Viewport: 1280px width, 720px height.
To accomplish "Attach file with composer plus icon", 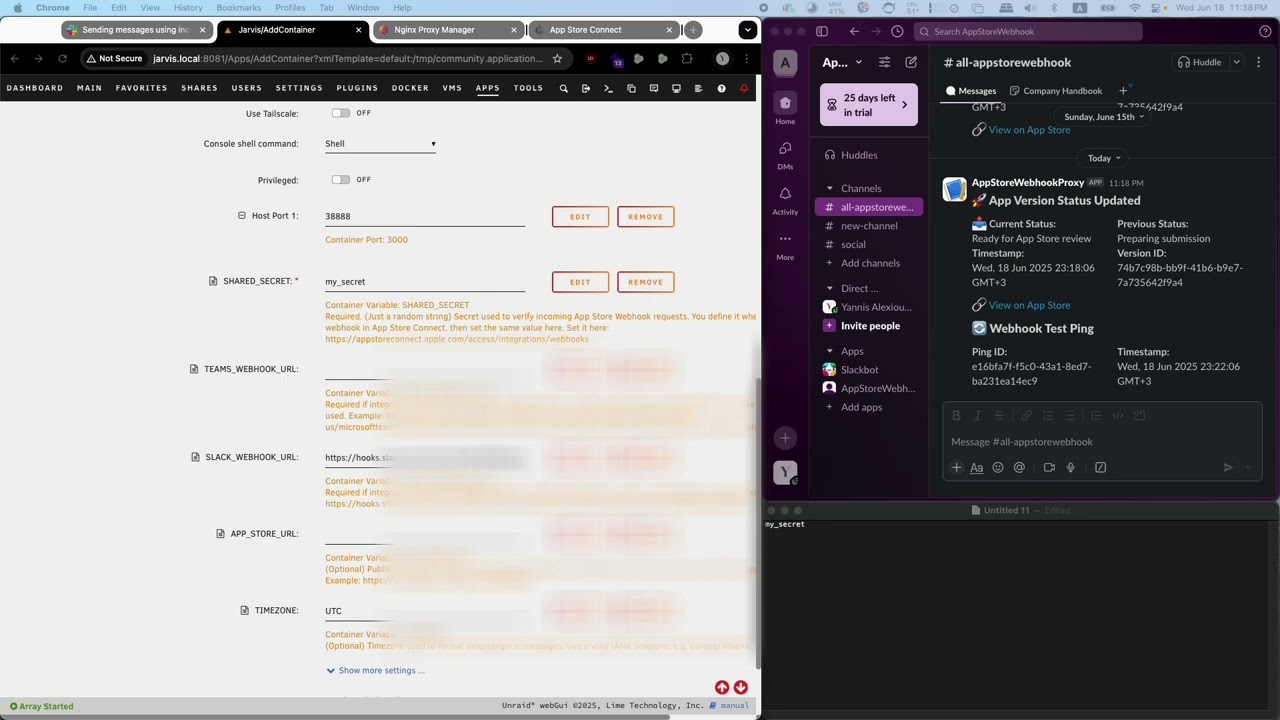I will click(x=956, y=467).
